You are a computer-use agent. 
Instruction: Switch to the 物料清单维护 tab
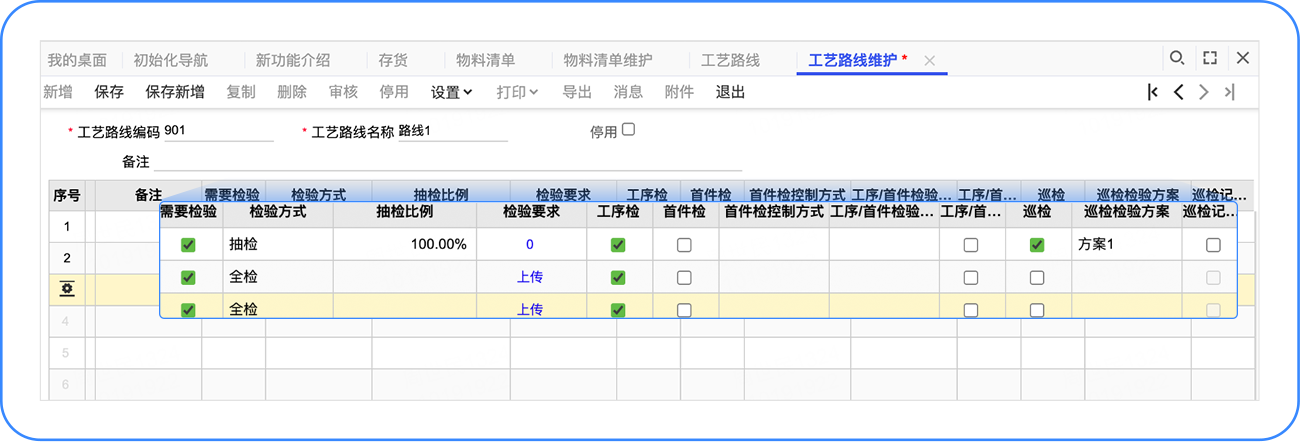(608, 60)
